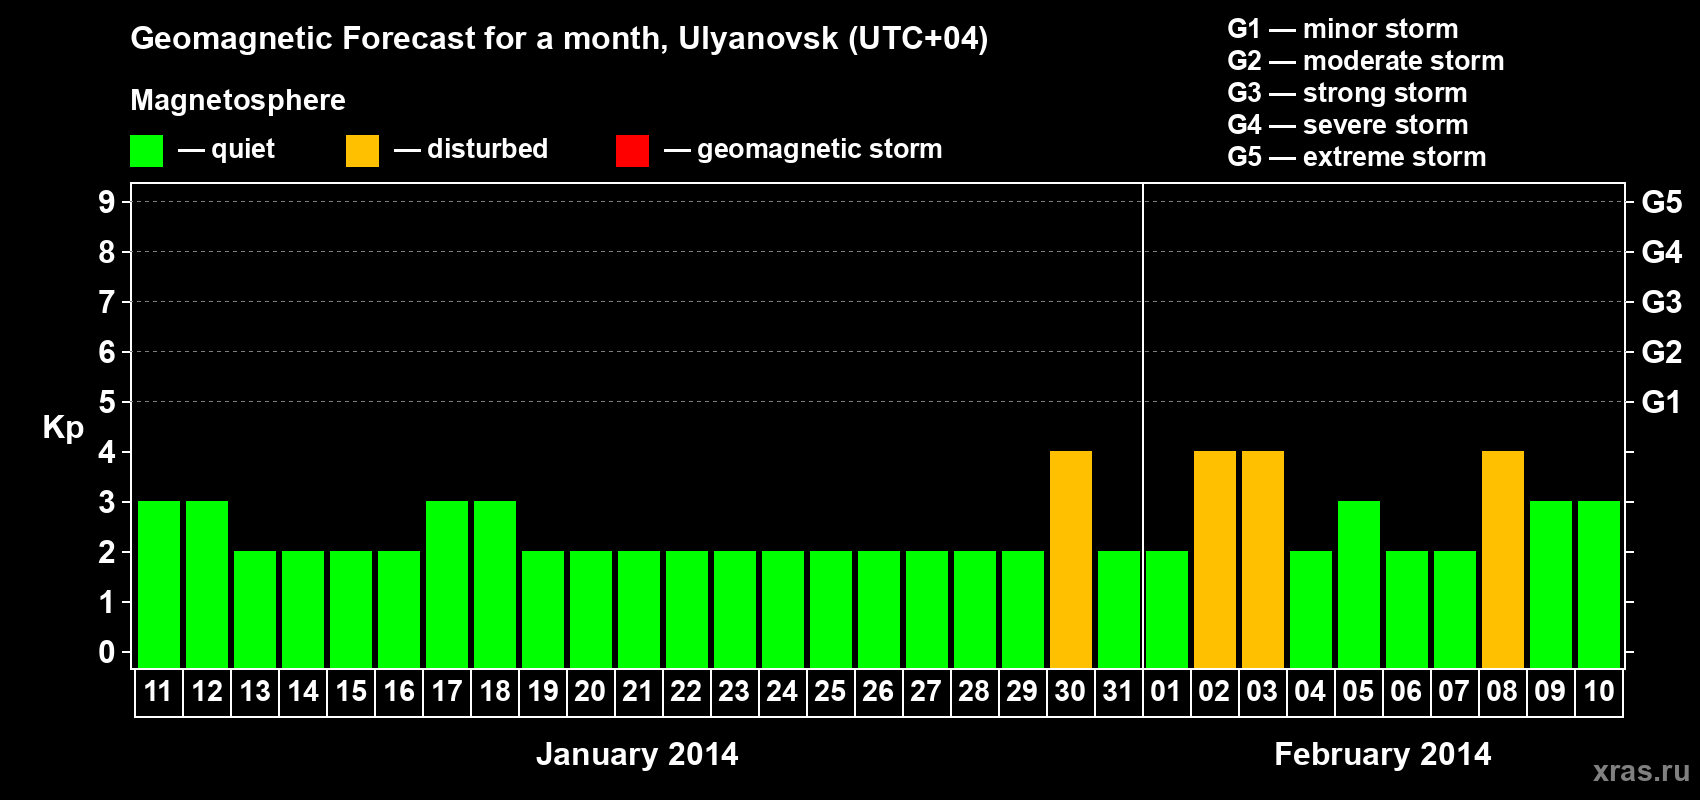Click the orange bar for February 02

1215,559
